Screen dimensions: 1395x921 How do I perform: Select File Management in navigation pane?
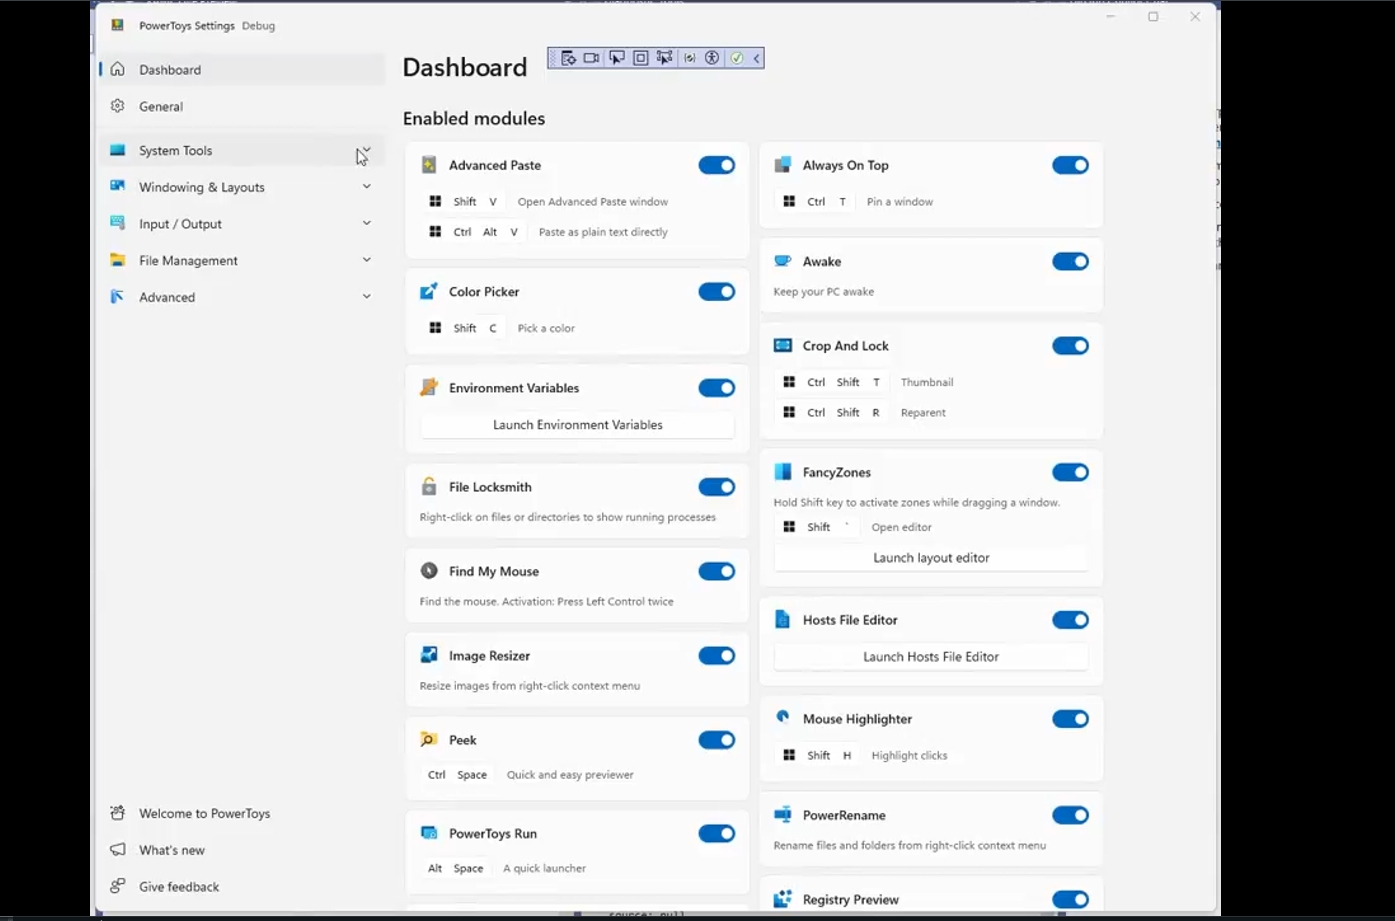(242, 260)
